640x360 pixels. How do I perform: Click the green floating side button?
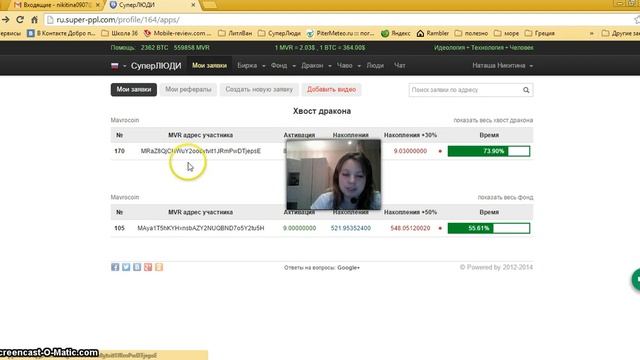[636, 280]
